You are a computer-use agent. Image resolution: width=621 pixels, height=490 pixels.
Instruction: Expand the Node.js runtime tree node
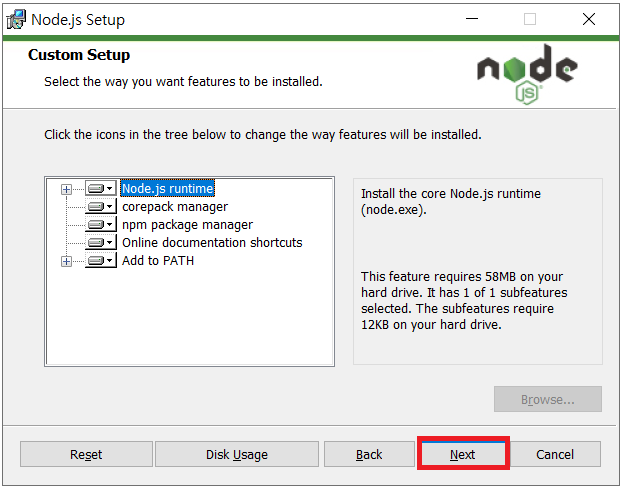[x=66, y=189]
